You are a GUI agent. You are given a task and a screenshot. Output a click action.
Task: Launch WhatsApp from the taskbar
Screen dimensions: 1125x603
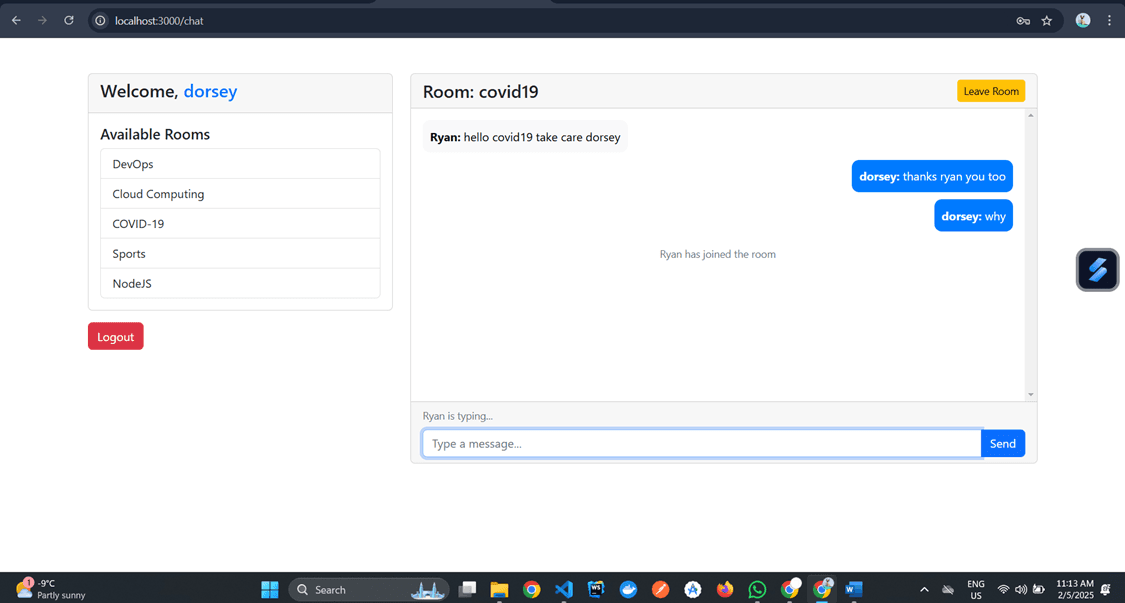757,589
